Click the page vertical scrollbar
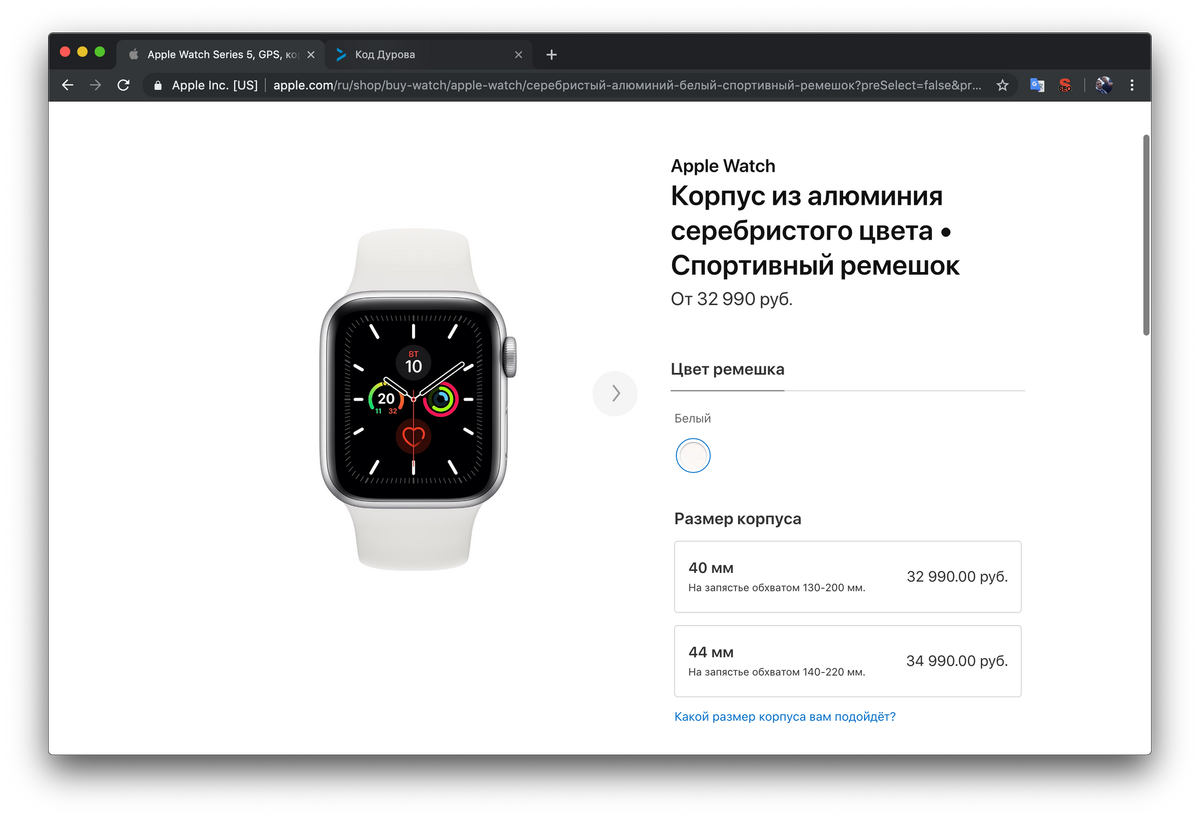 (1146, 235)
